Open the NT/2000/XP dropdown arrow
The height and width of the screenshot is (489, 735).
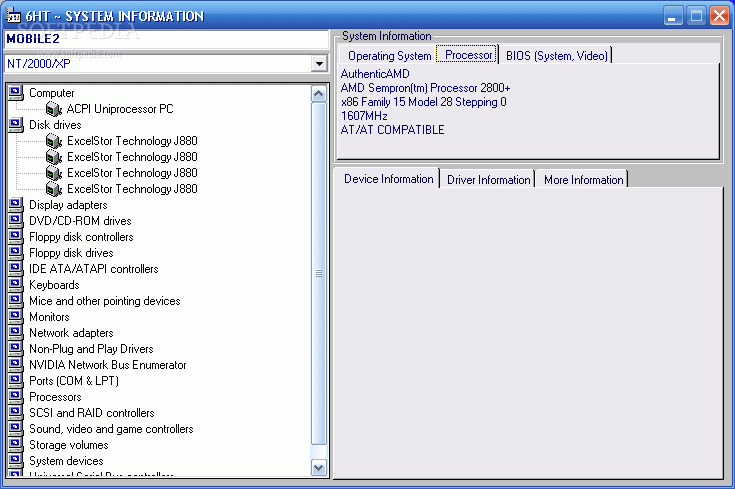(319, 63)
